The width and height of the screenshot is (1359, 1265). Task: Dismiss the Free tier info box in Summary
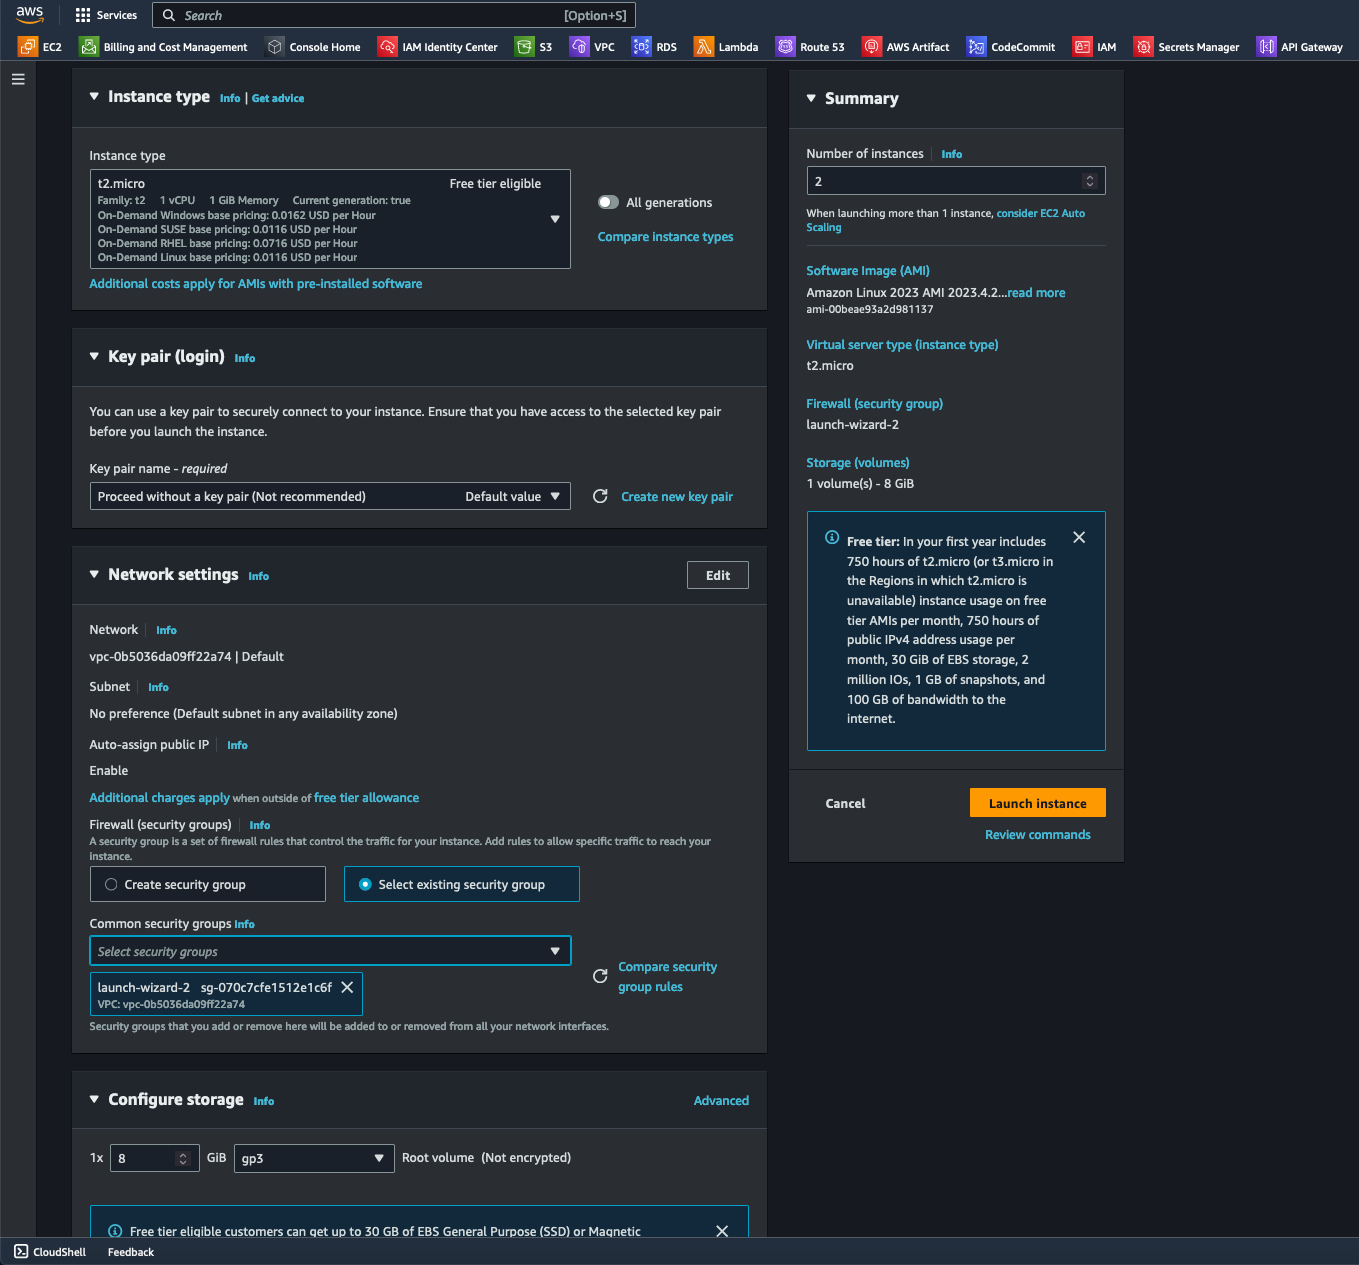point(1079,537)
